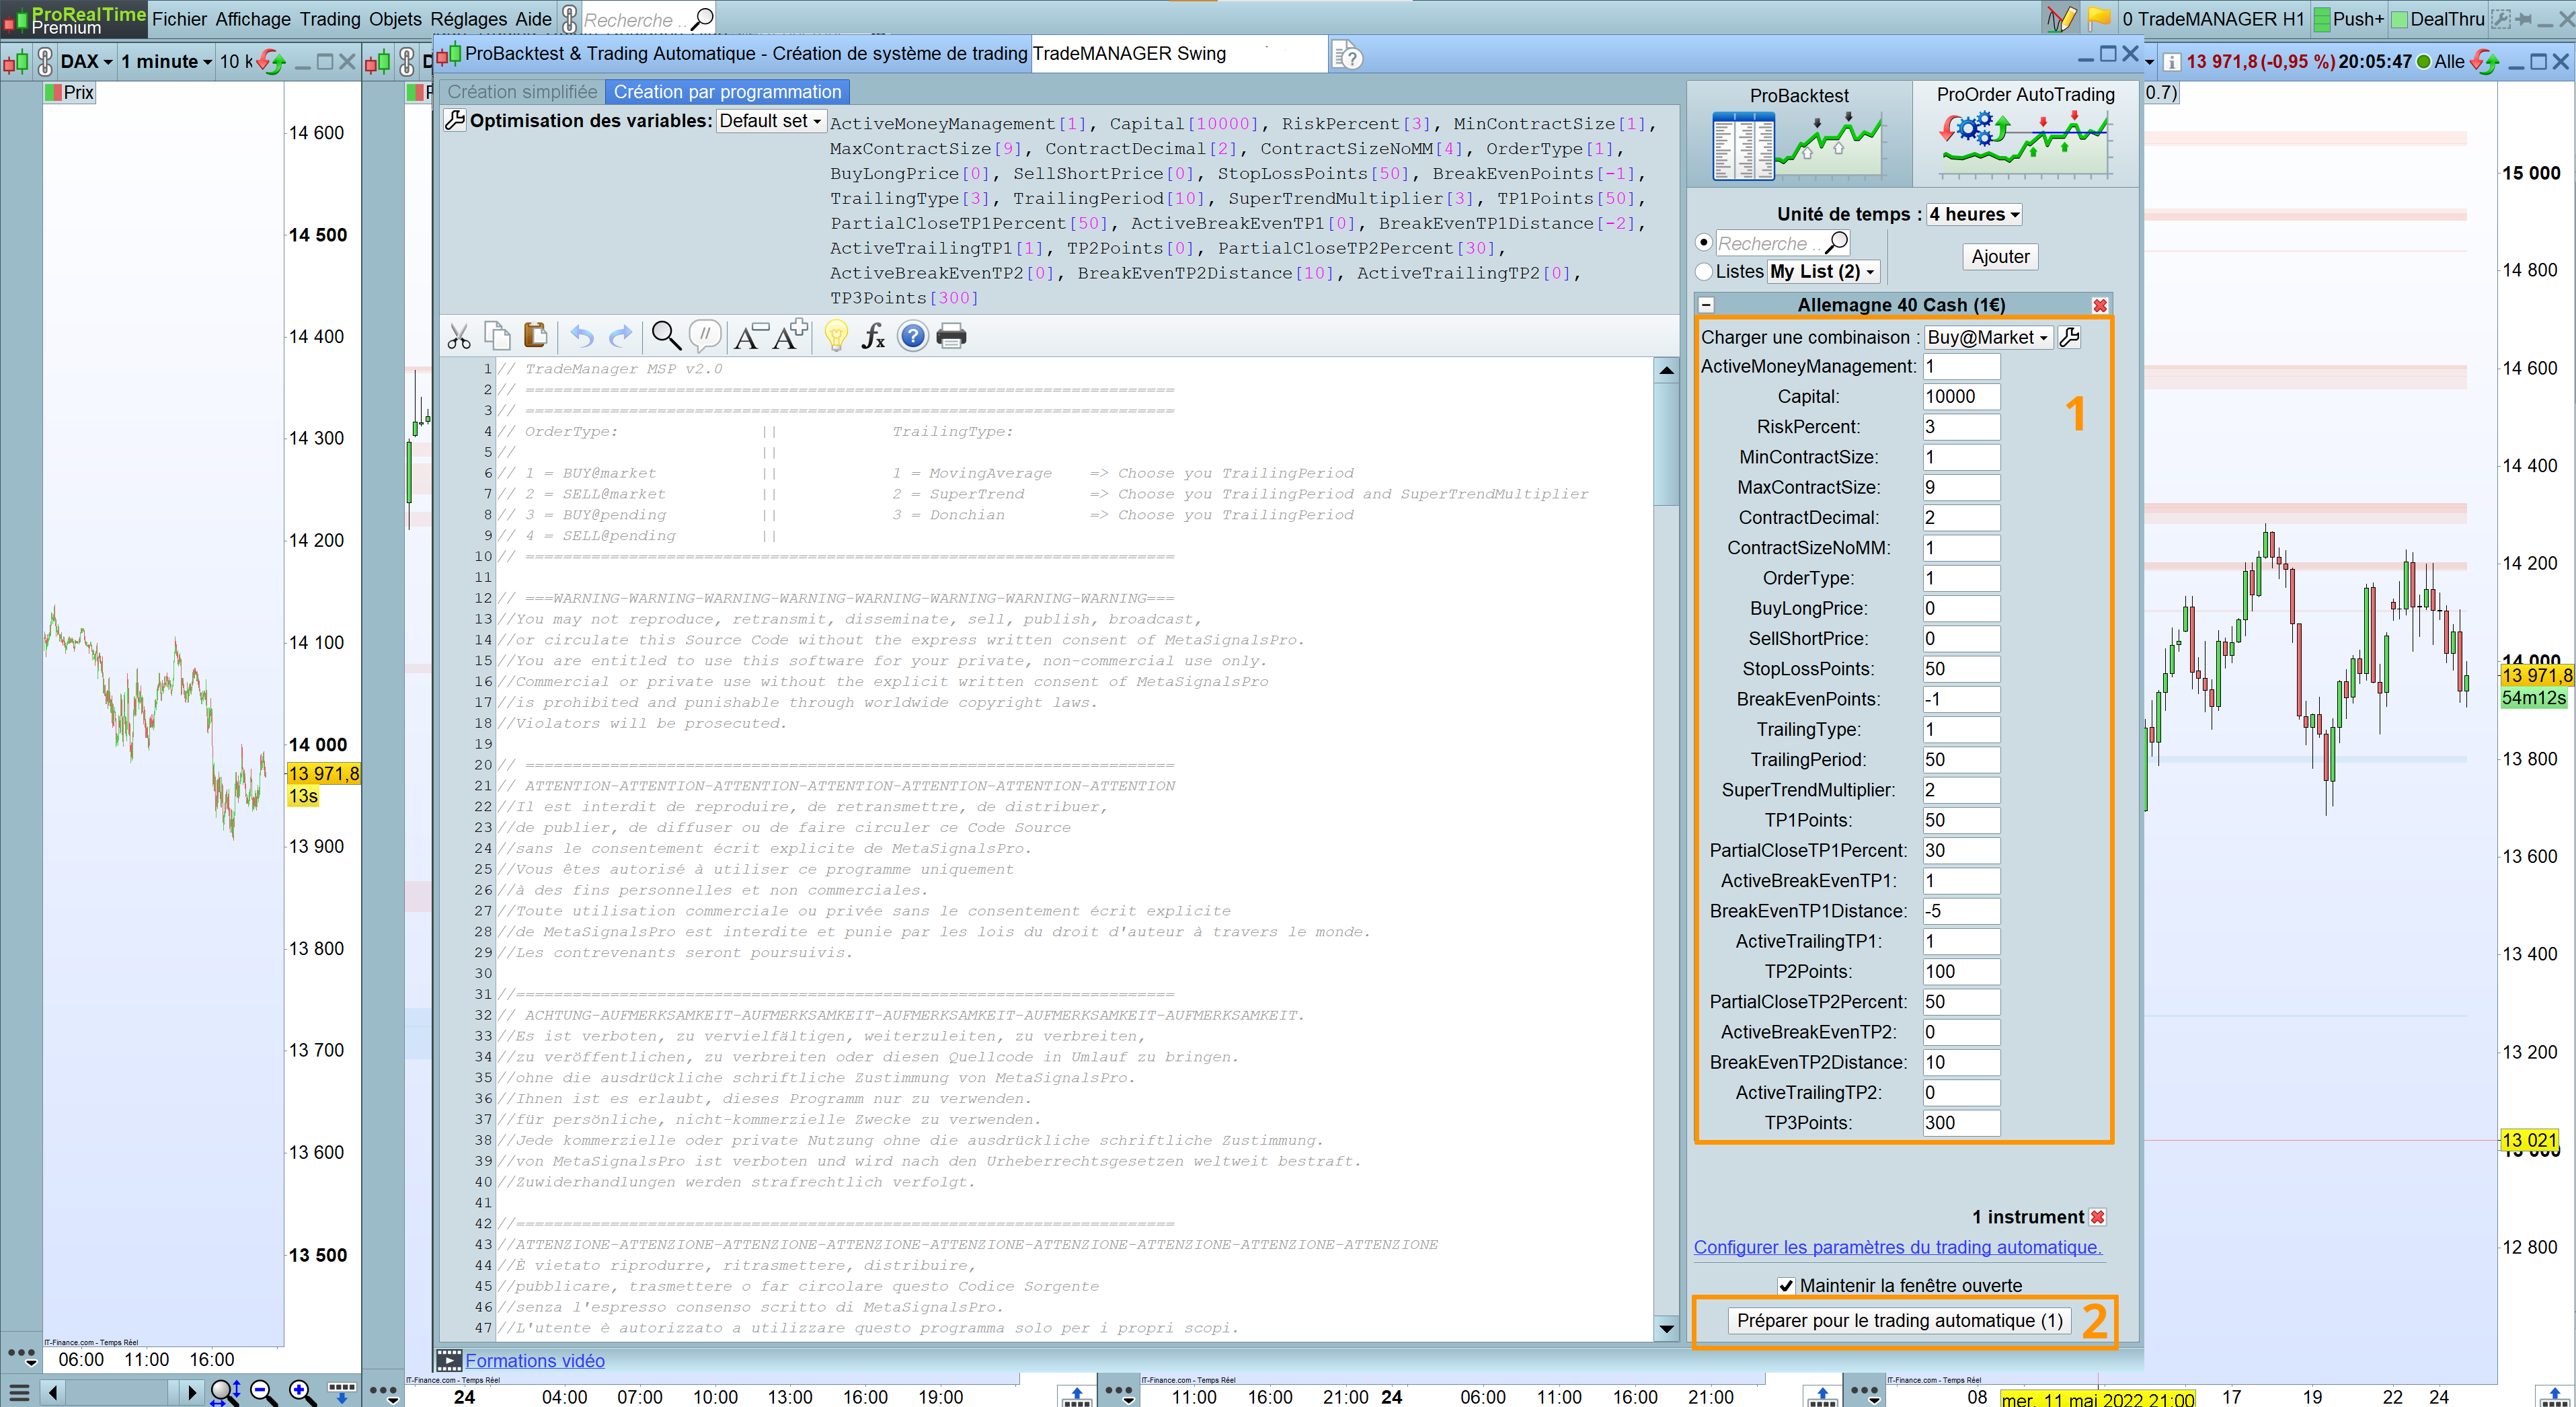The image size is (2576, 1407).
Task: Open the Objets menu
Action: click(395, 19)
